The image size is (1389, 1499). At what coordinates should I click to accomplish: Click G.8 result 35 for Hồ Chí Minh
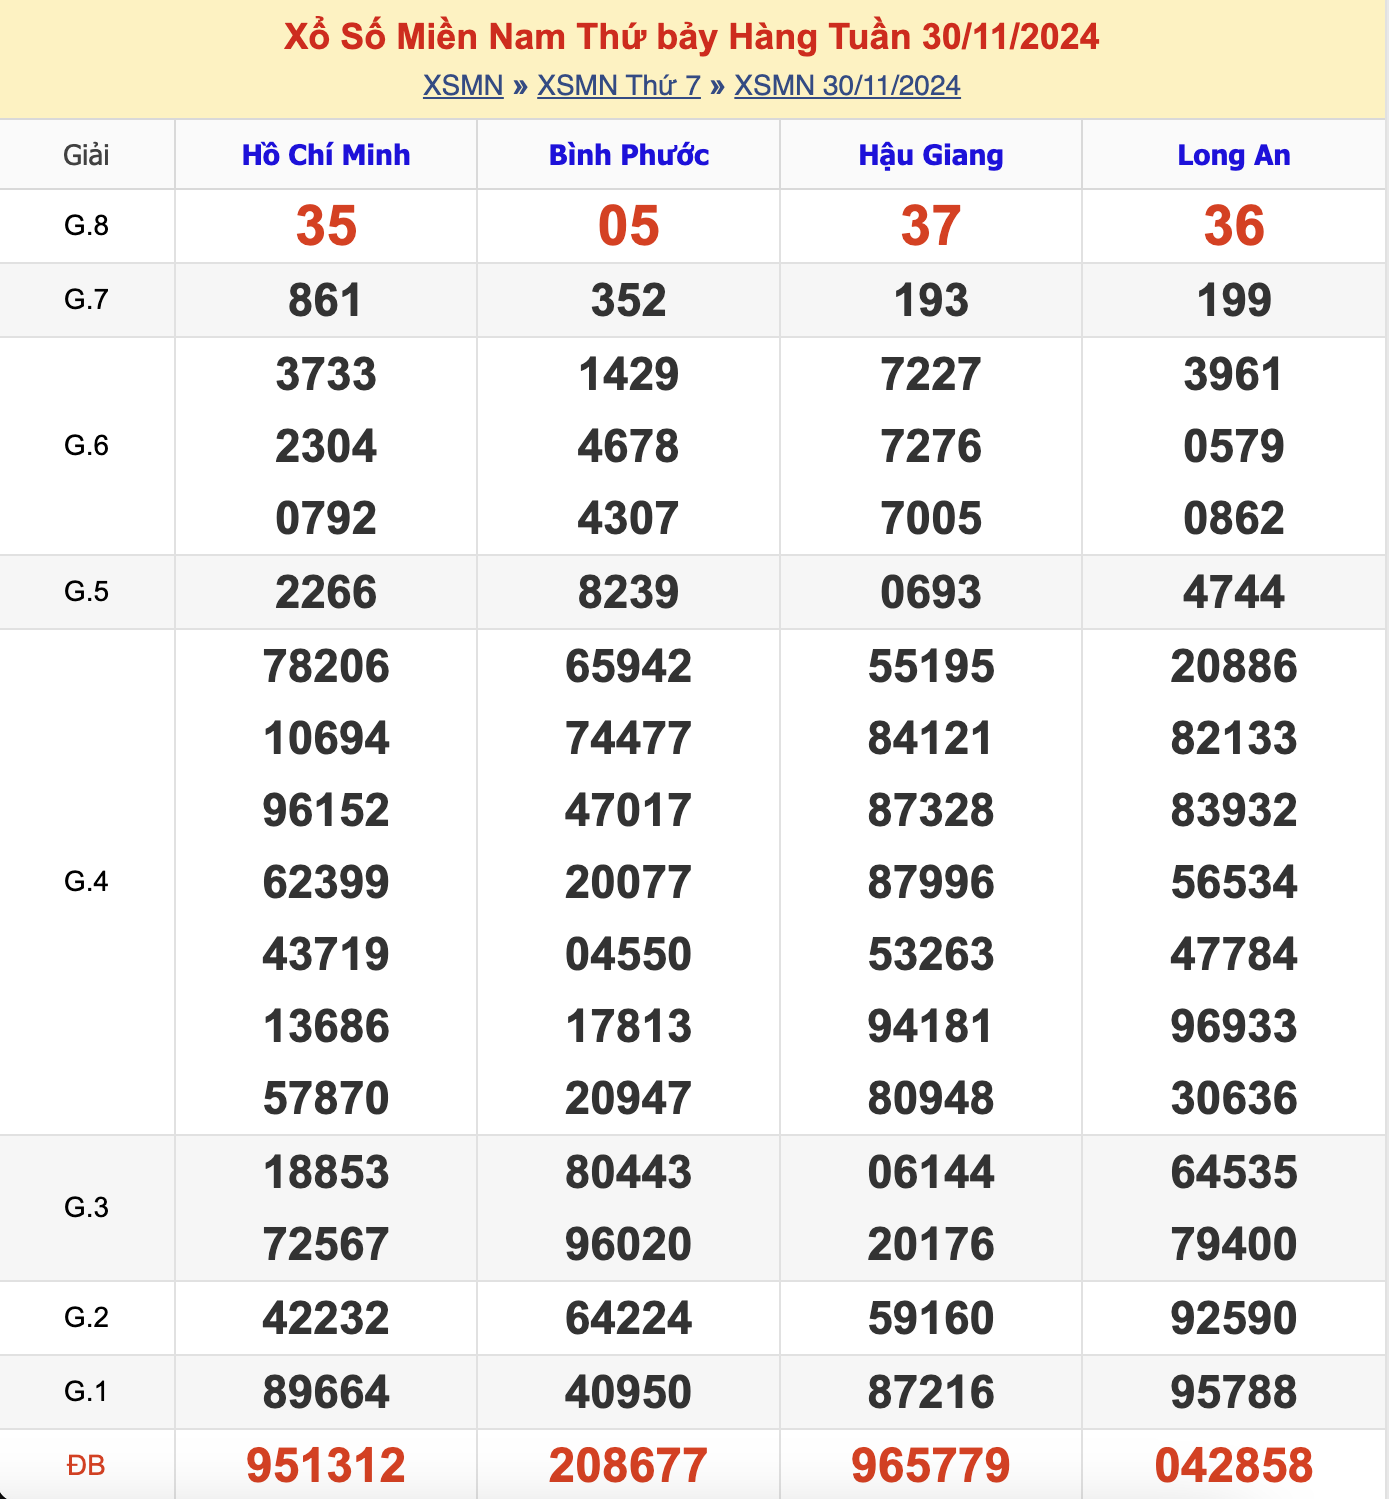tap(326, 226)
